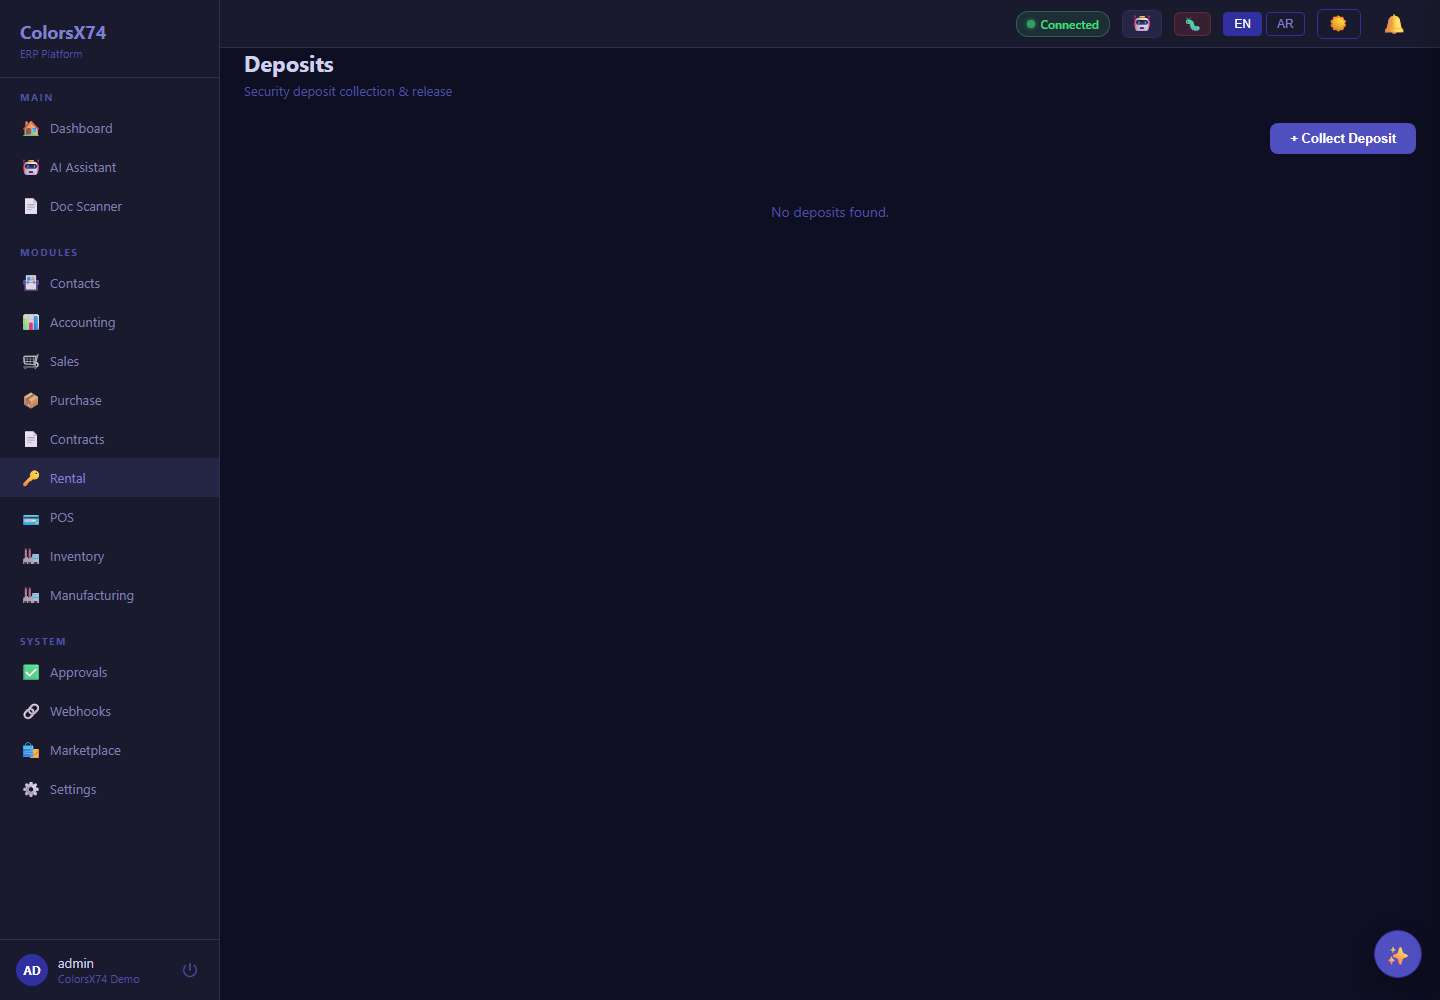Screen dimensions: 1440x1000
Task: Click the Inventory factory icon
Action: pos(31,556)
